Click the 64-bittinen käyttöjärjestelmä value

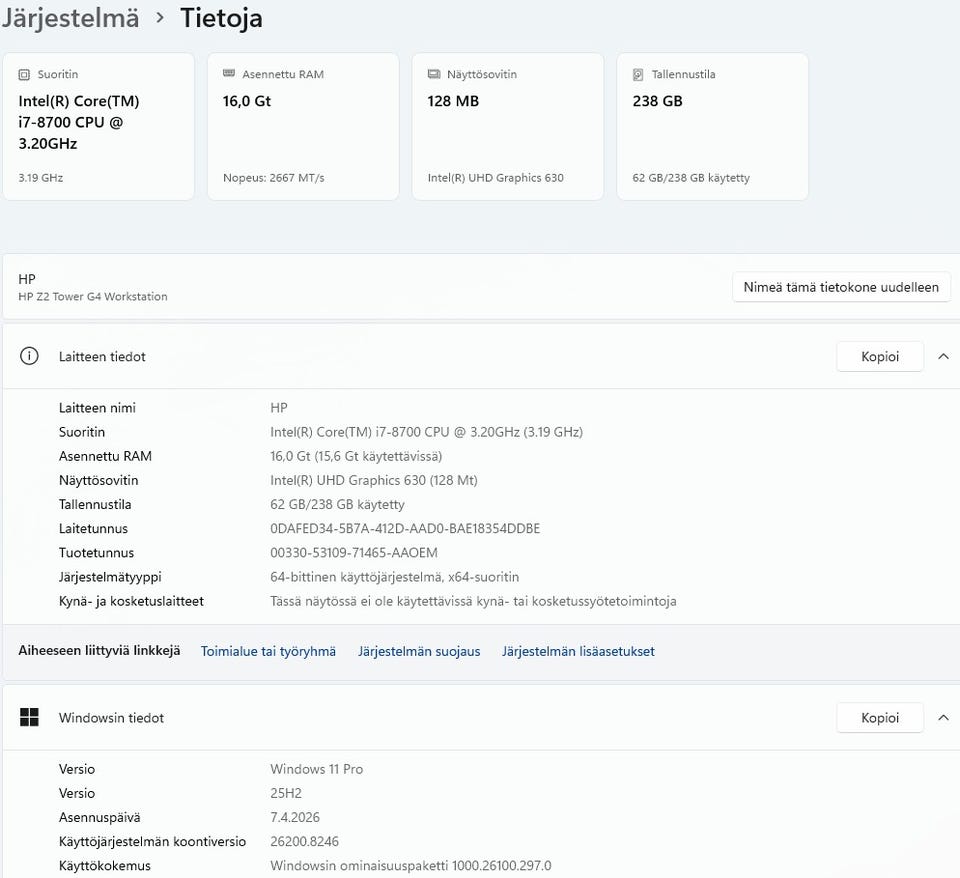tap(394, 577)
